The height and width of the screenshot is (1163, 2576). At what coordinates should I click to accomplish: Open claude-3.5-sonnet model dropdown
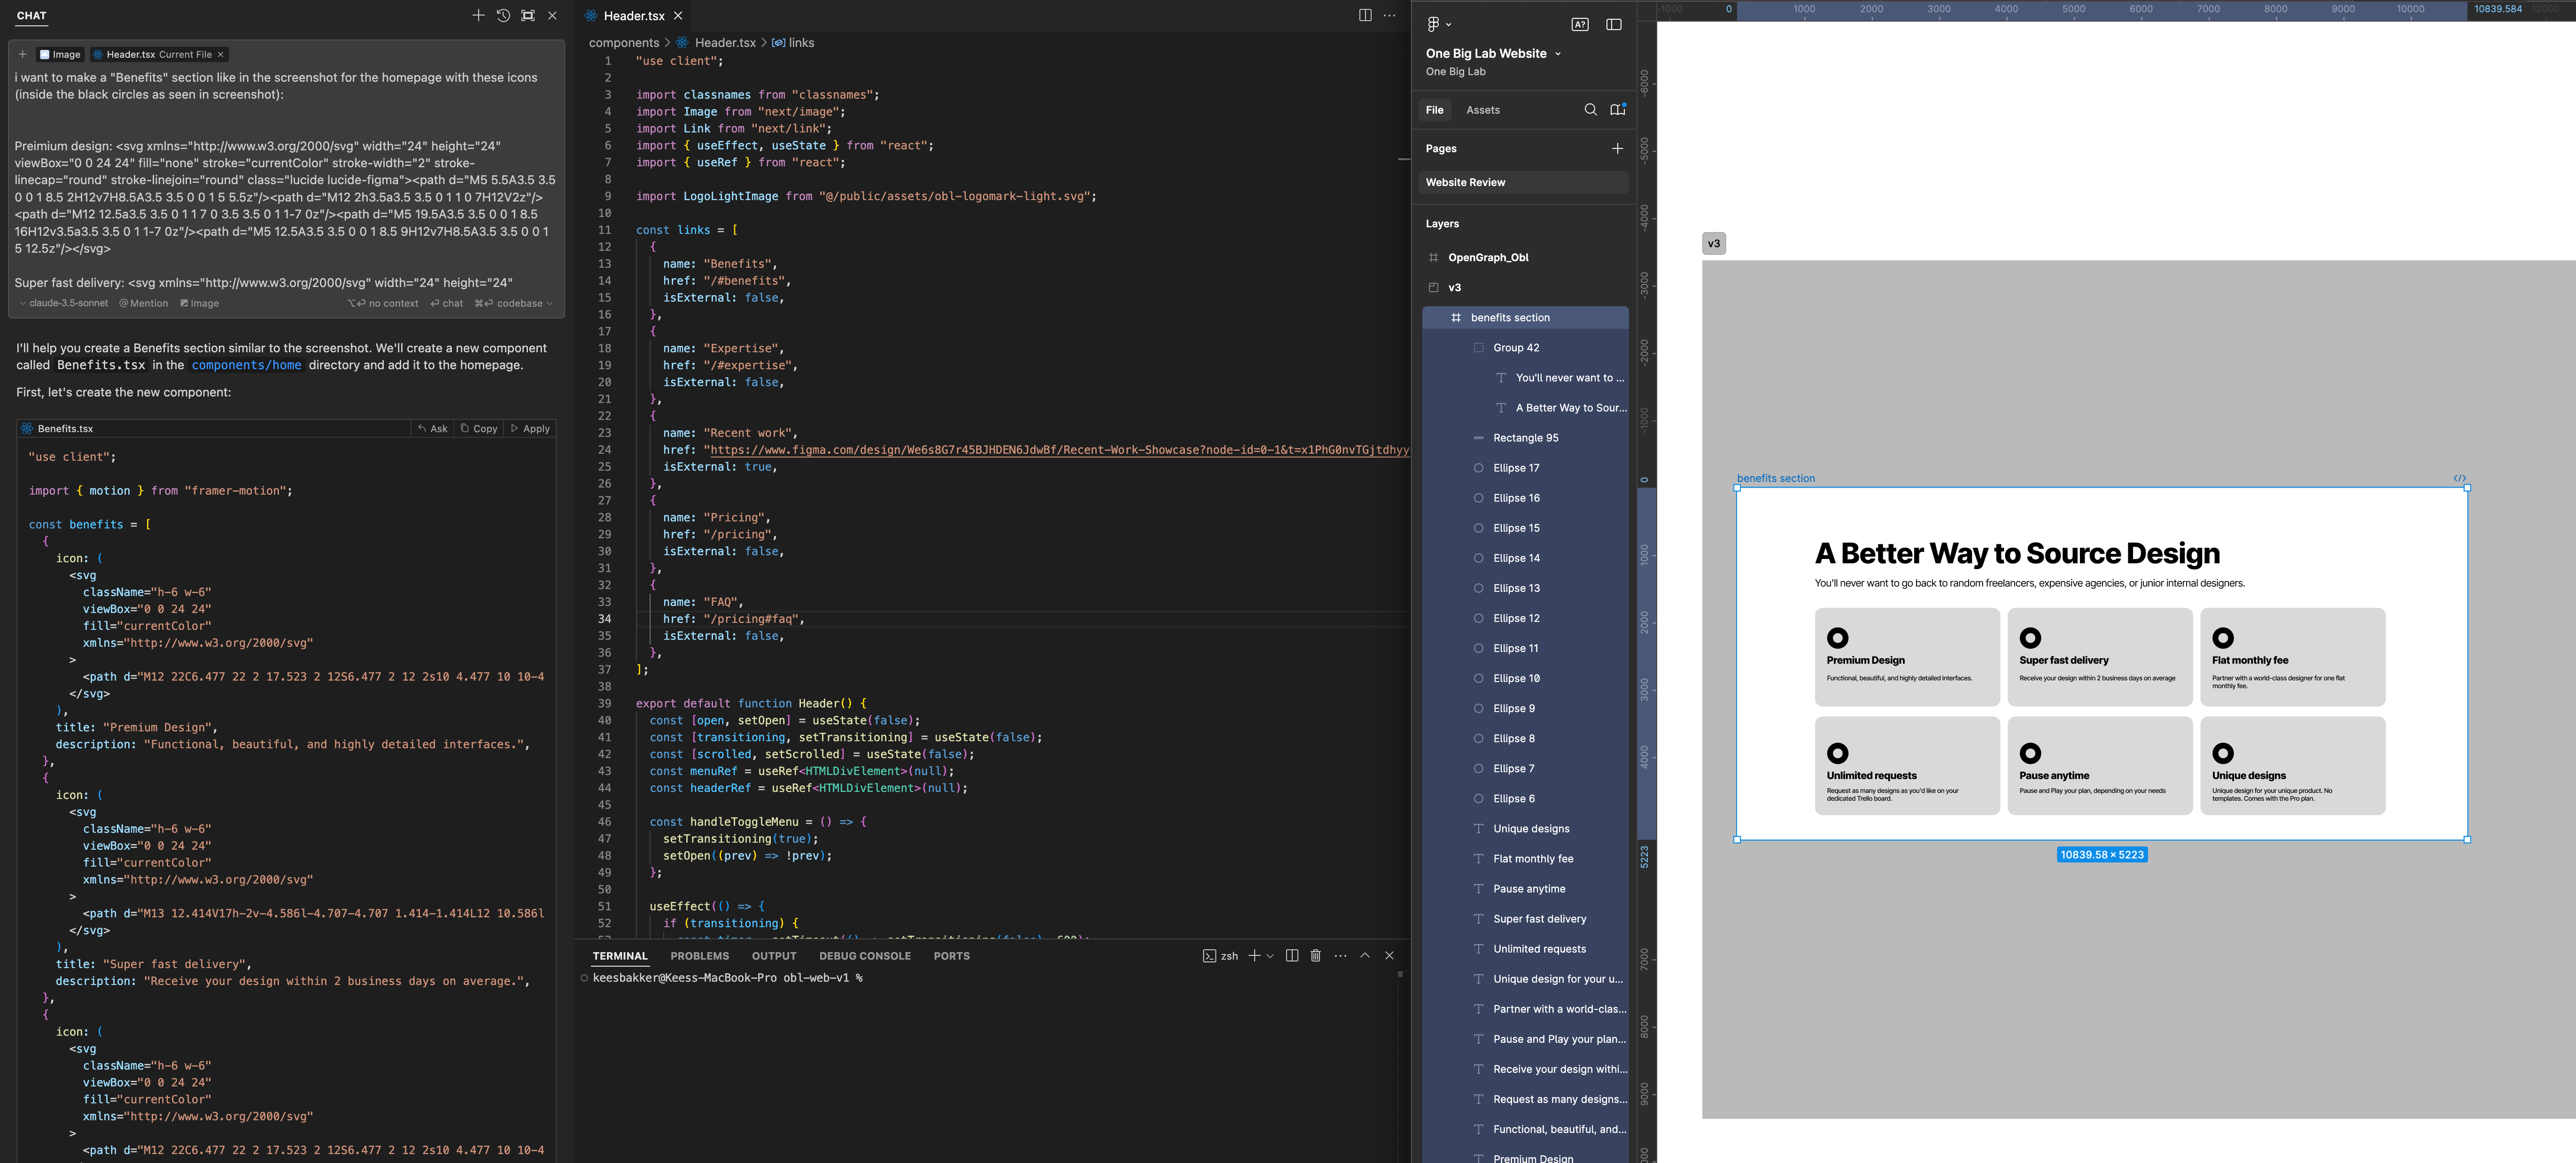[x=63, y=303]
